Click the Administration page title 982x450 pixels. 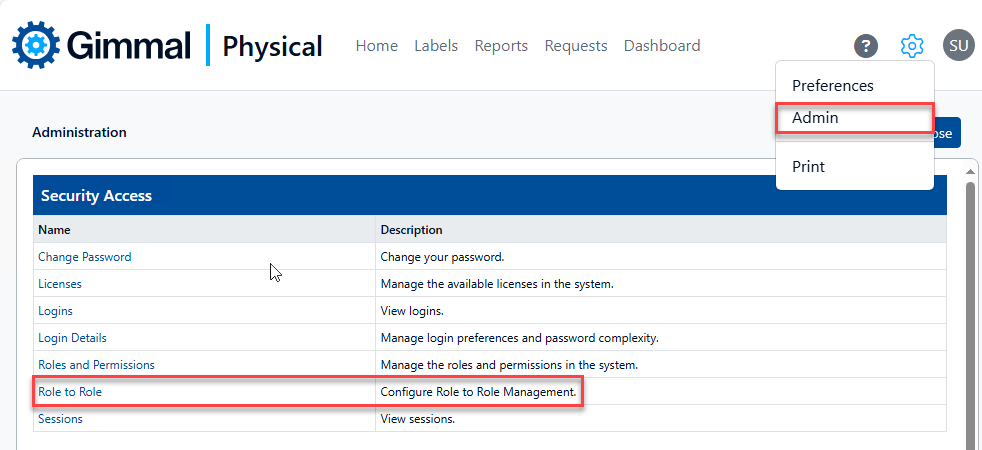tap(79, 132)
